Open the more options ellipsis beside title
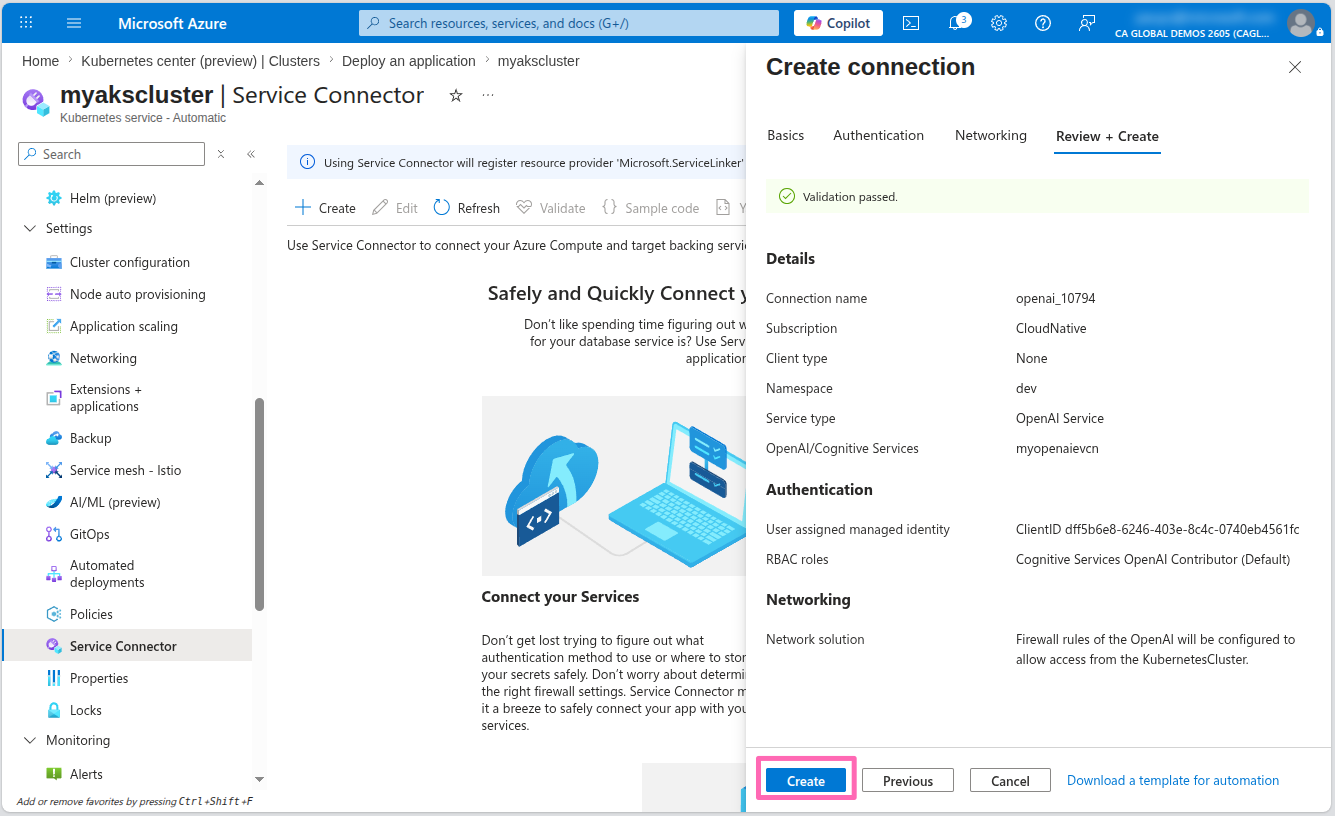Image resolution: width=1335 pixels, height=816 pixels. click(488, 95)
